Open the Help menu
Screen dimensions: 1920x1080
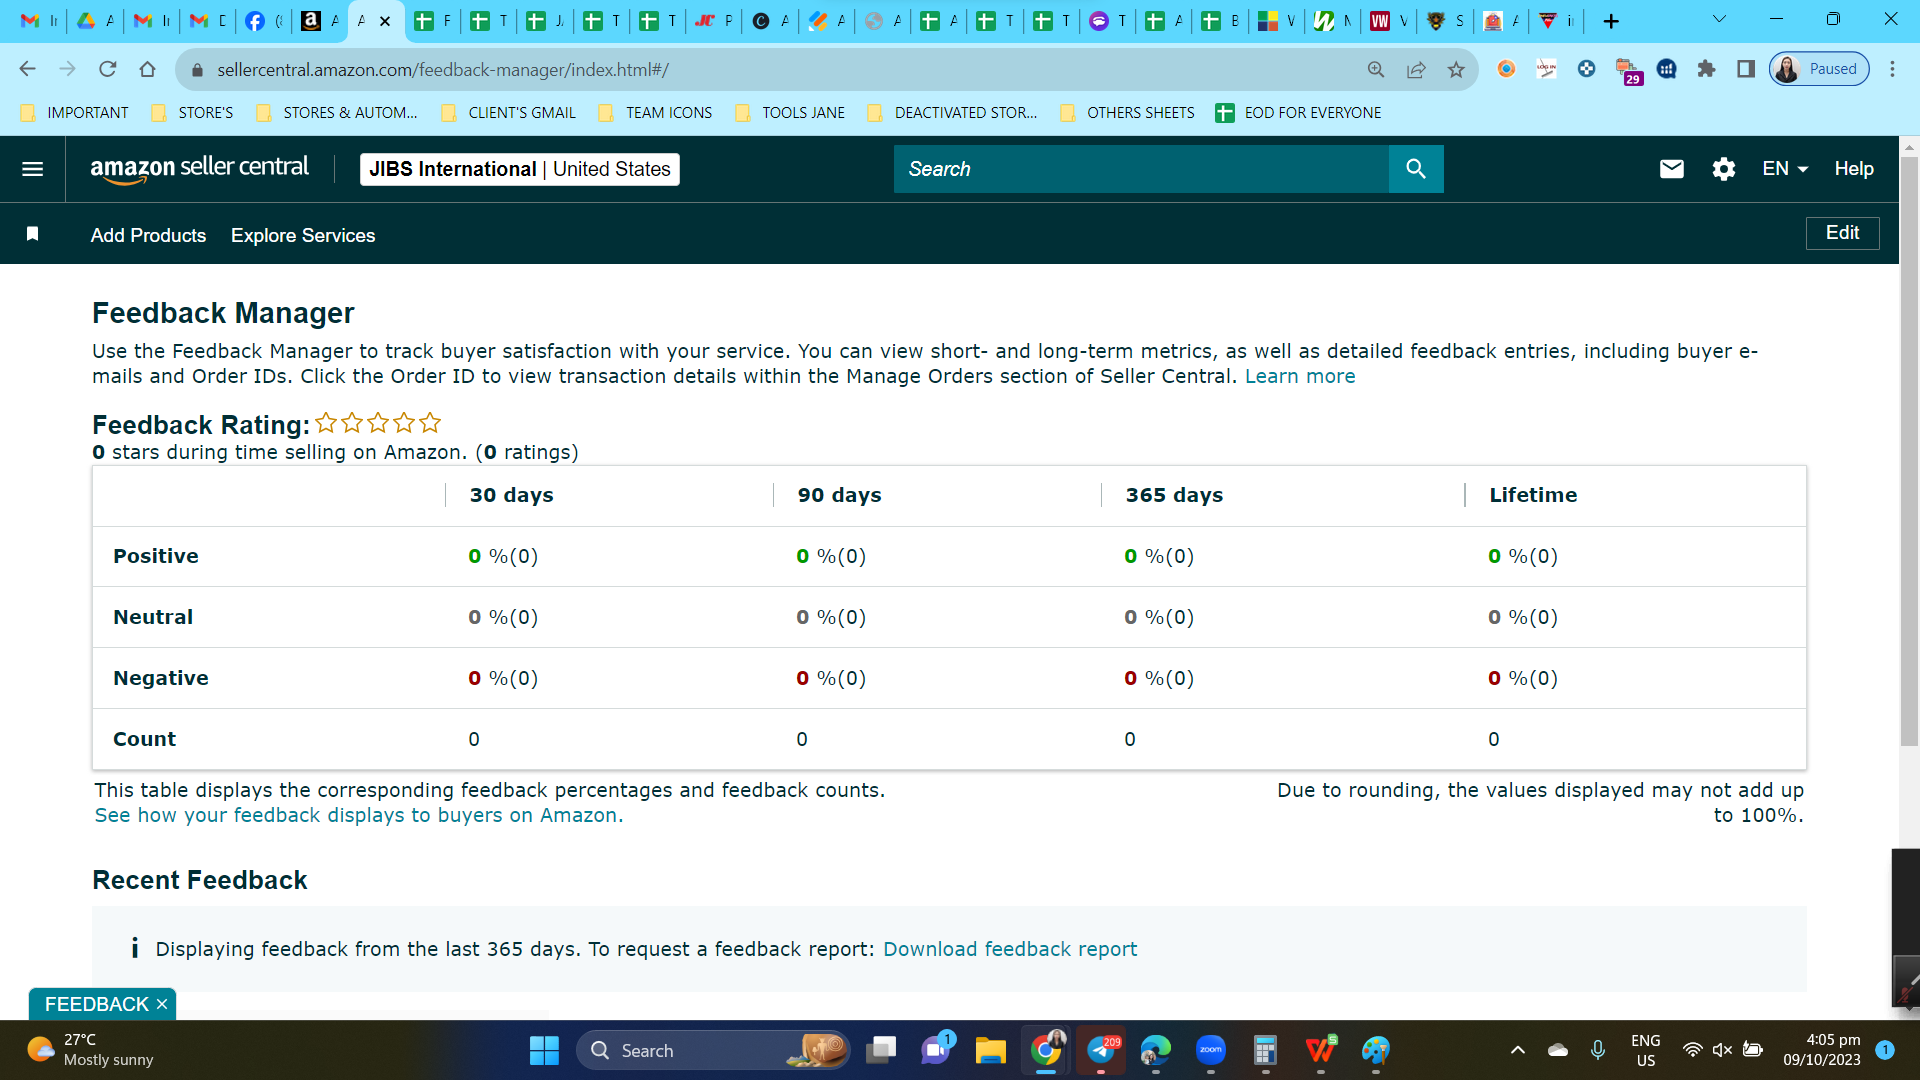[1853, 169]
